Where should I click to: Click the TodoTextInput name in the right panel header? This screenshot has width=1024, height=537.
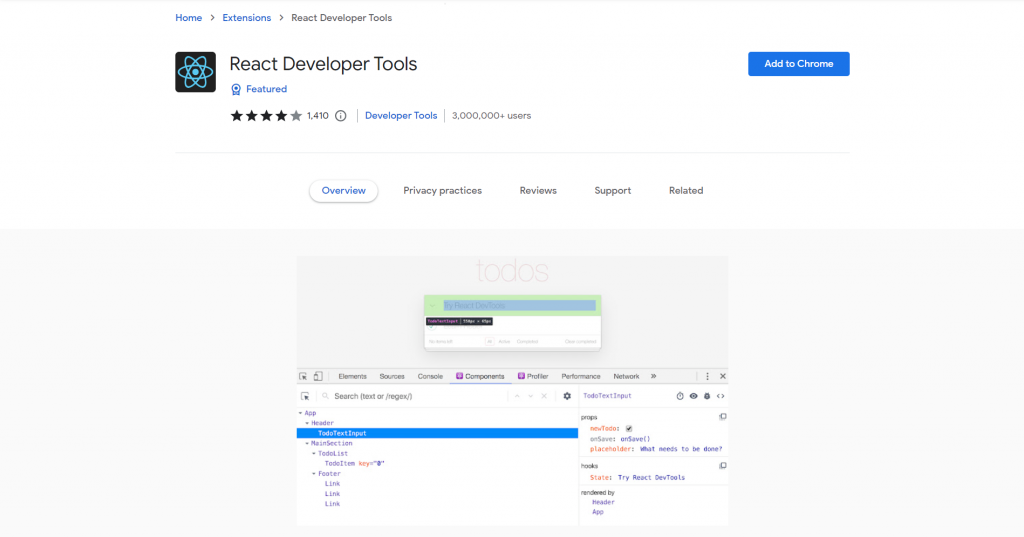[607, 396]
